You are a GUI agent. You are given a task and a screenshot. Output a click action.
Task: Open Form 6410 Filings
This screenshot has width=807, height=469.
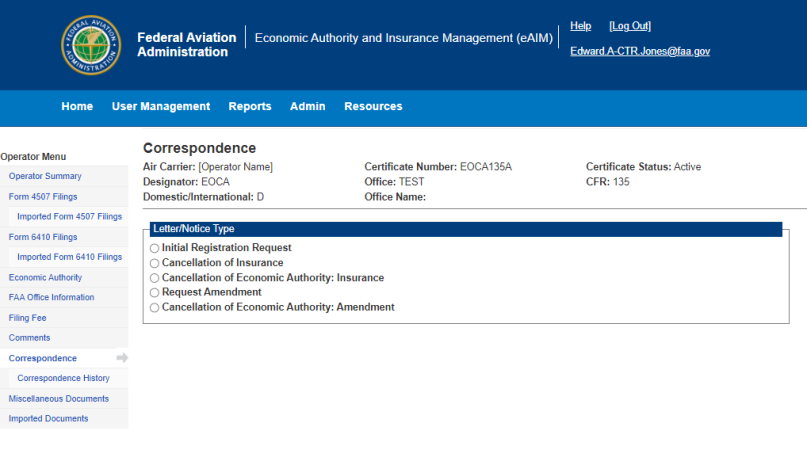coord(43,237)
